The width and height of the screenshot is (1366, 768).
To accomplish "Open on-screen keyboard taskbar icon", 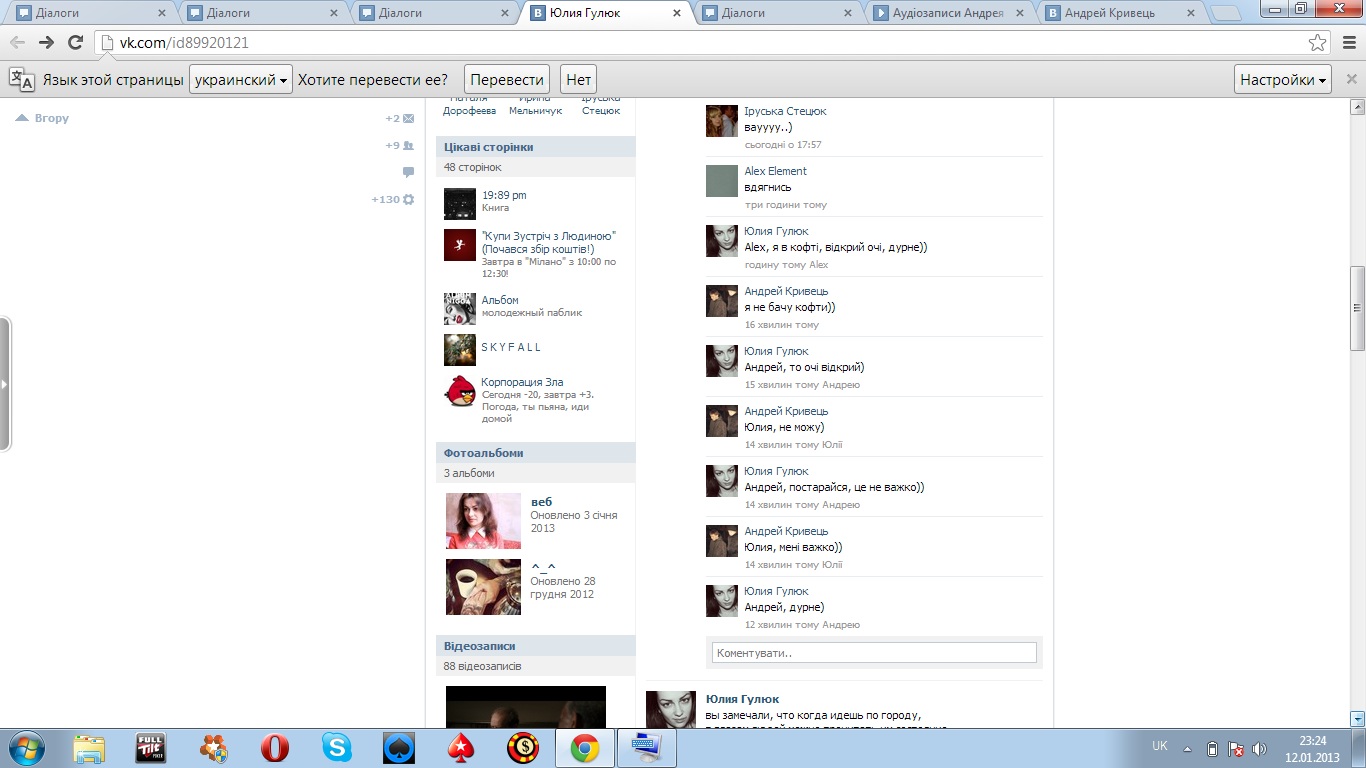I will (647, 748).
